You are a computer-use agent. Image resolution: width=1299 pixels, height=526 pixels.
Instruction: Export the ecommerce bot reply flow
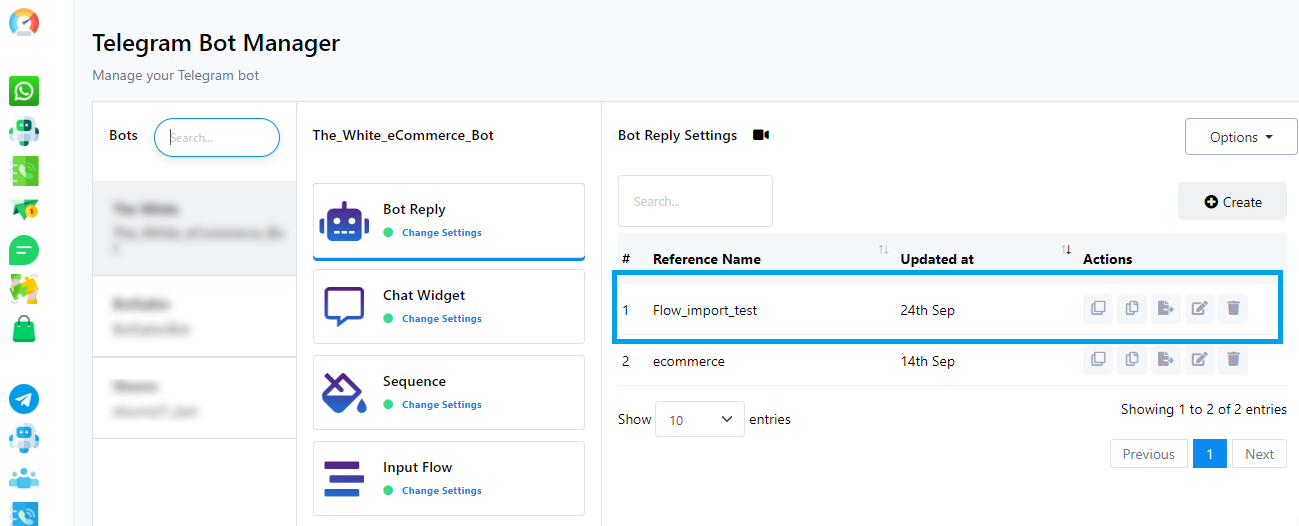(1165, 359)
